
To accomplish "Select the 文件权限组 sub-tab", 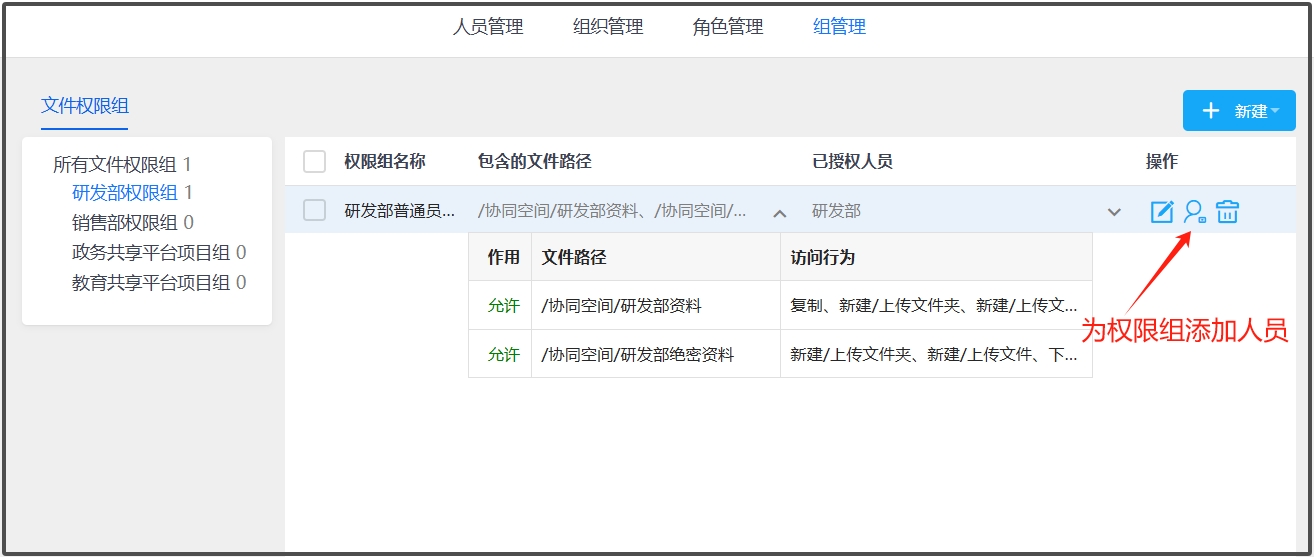I will [x=85, y=106].
